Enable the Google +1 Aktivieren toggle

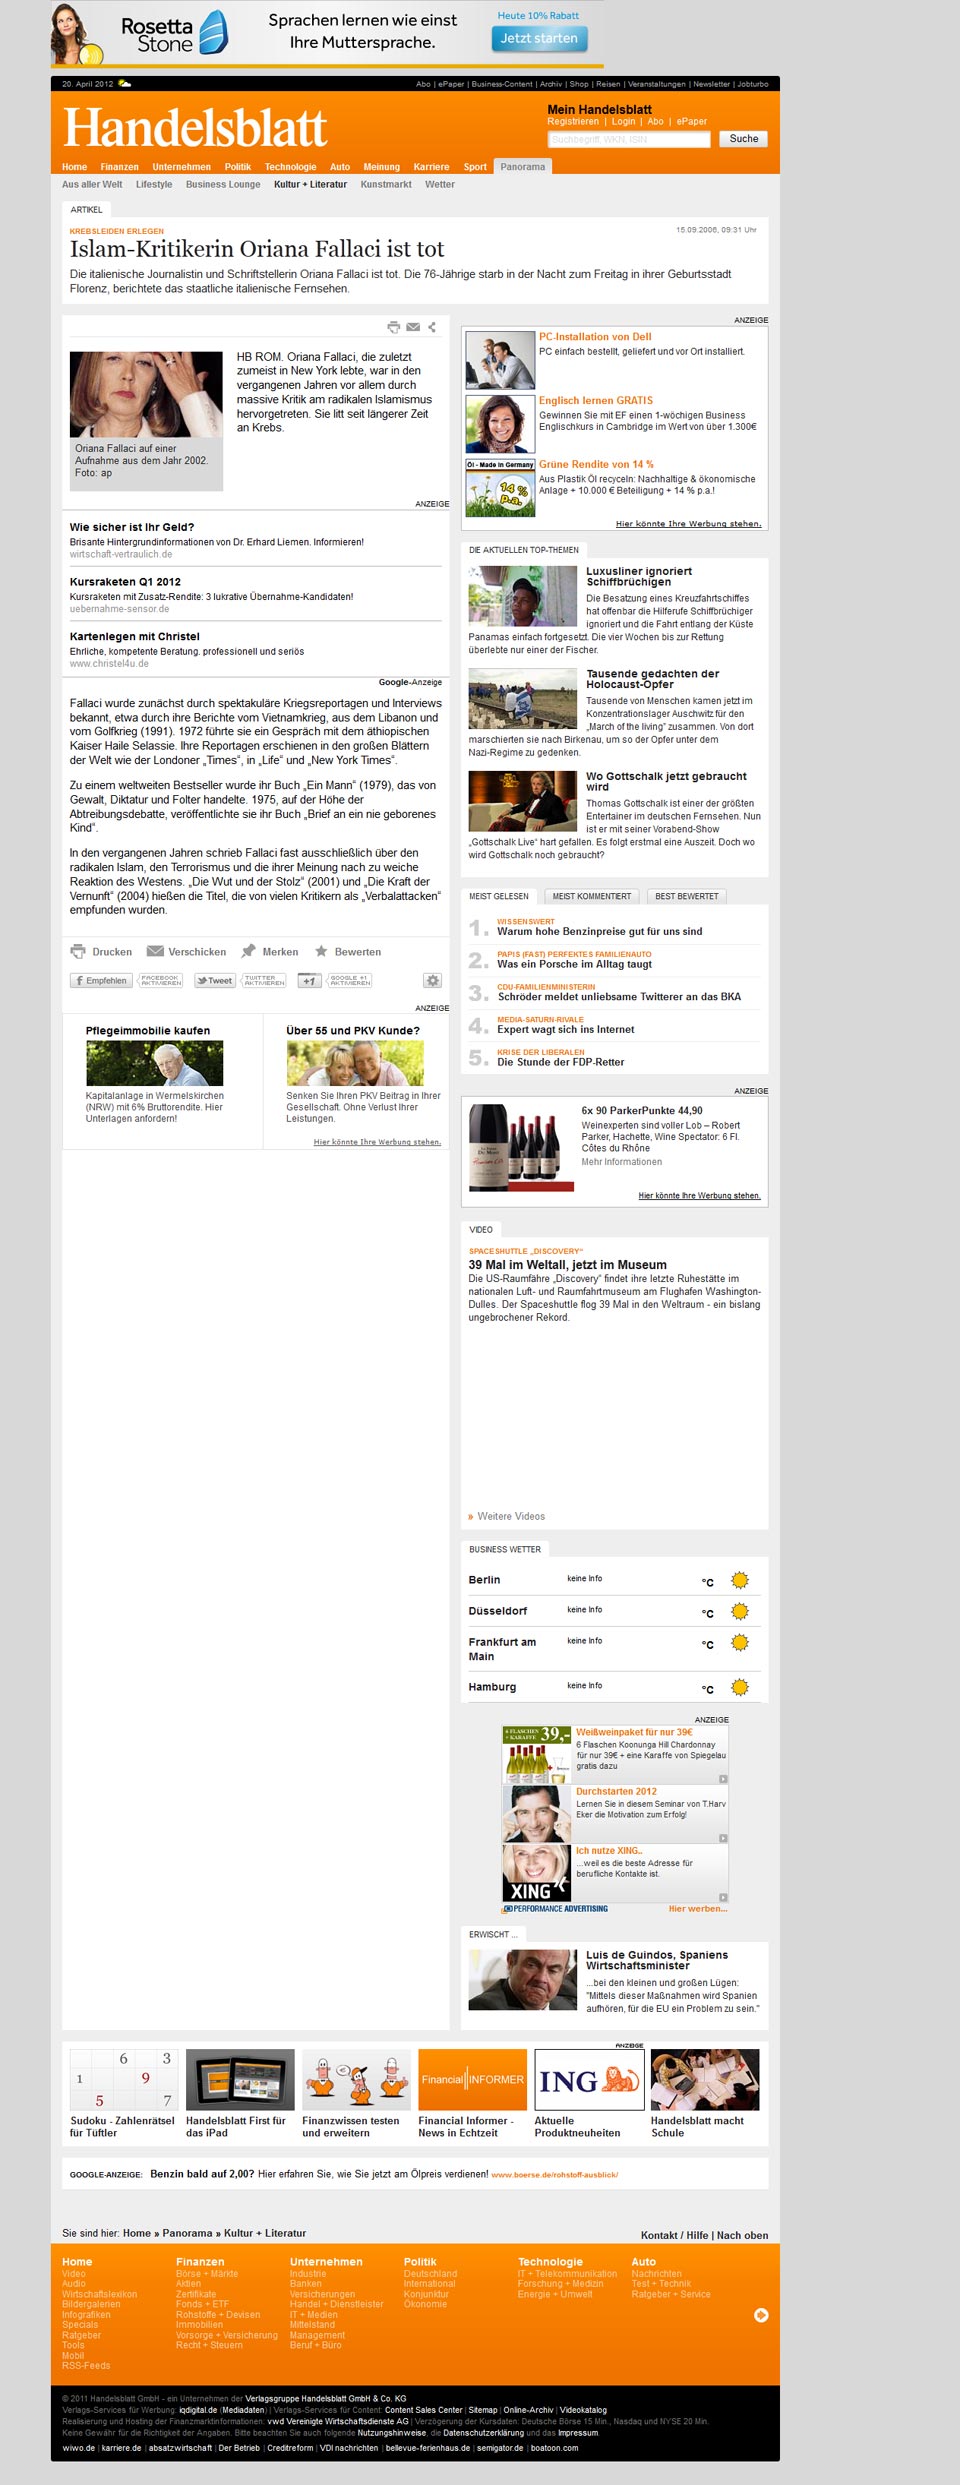point(350,981)
